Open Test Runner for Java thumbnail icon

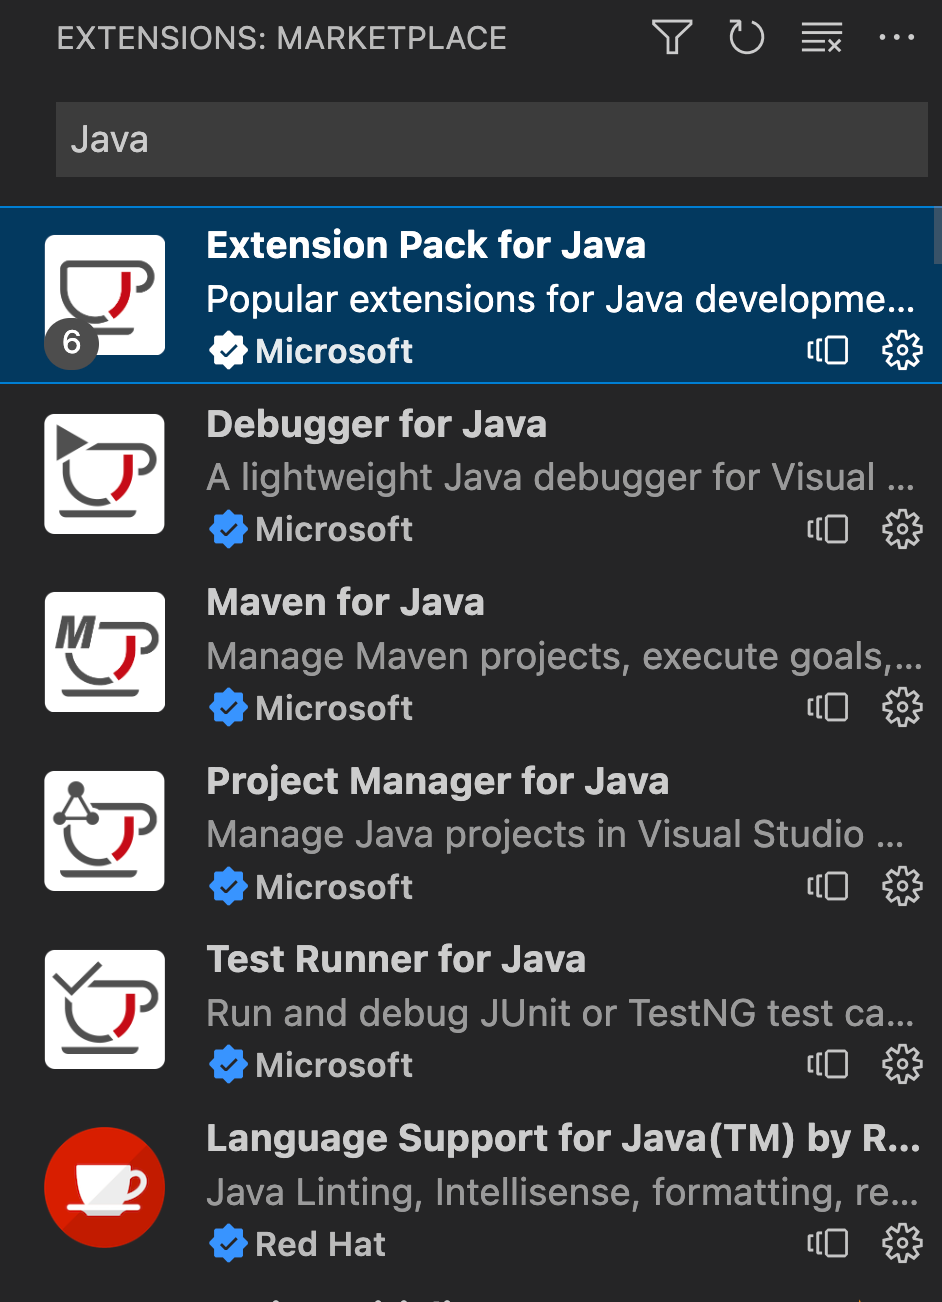point(105,1009)
